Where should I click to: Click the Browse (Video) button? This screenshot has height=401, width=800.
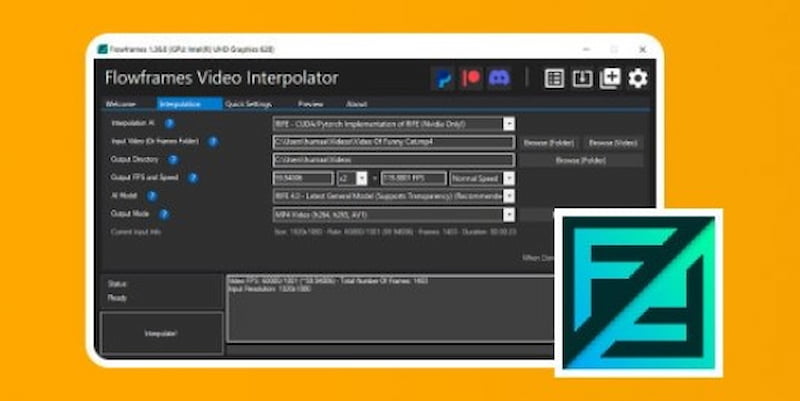click(613, 143)
